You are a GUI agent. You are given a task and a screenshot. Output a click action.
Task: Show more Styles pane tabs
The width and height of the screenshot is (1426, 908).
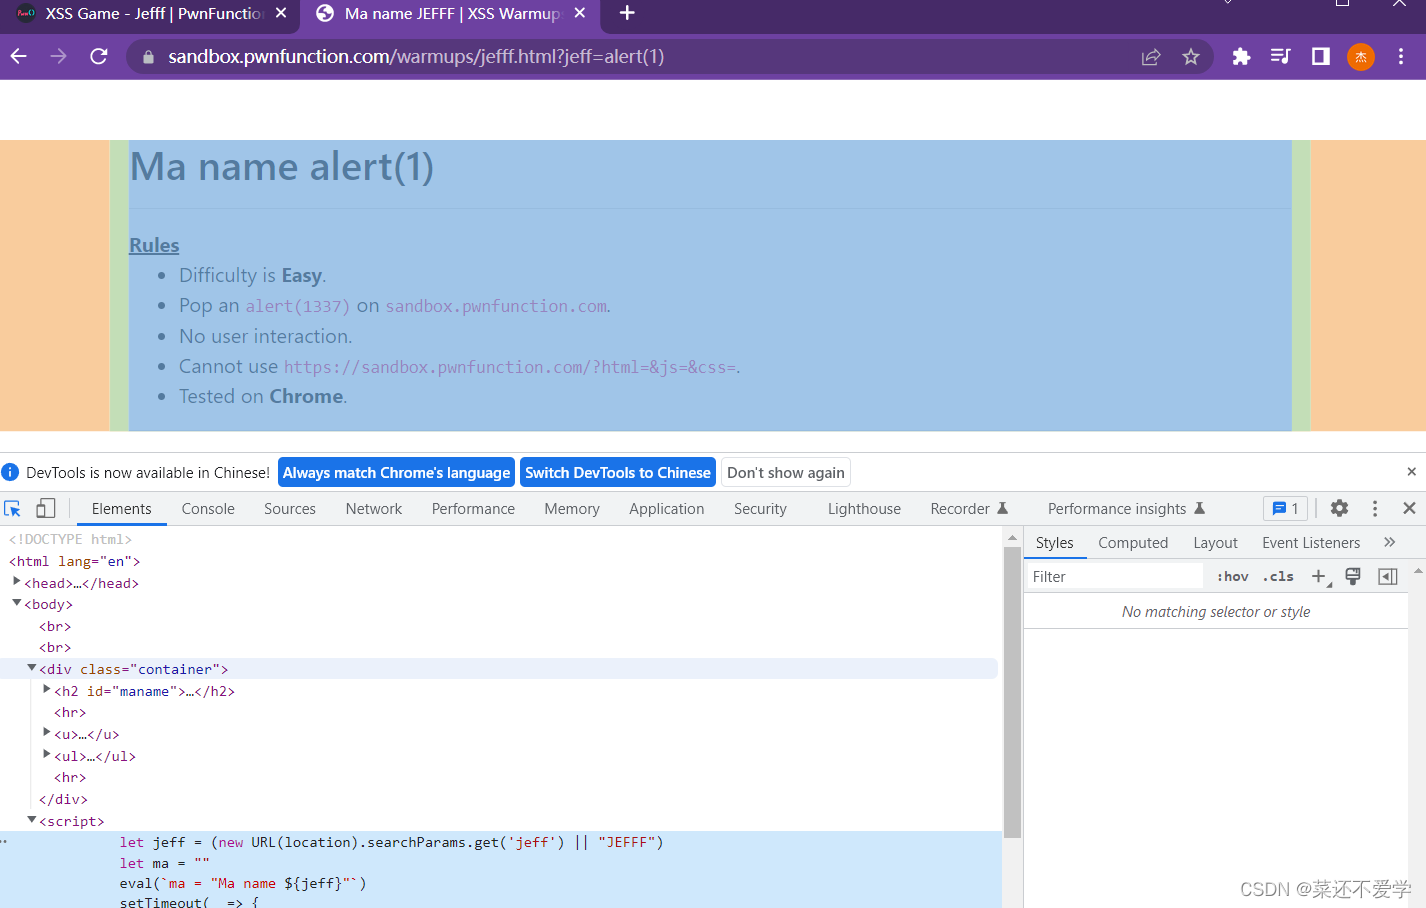(x=1389, y=542)
